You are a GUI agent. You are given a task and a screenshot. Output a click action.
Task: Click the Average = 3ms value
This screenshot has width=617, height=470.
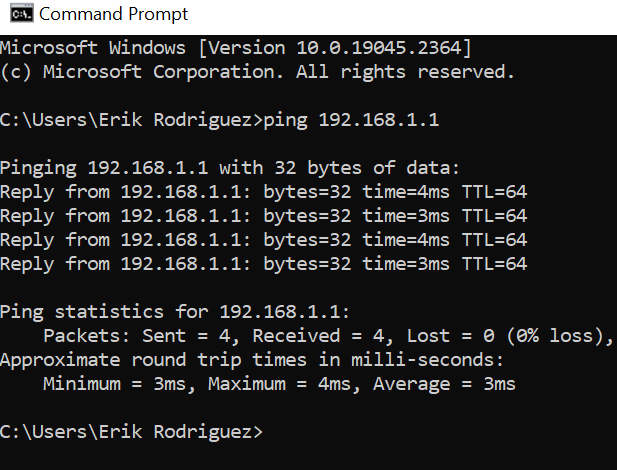(444, 384)
